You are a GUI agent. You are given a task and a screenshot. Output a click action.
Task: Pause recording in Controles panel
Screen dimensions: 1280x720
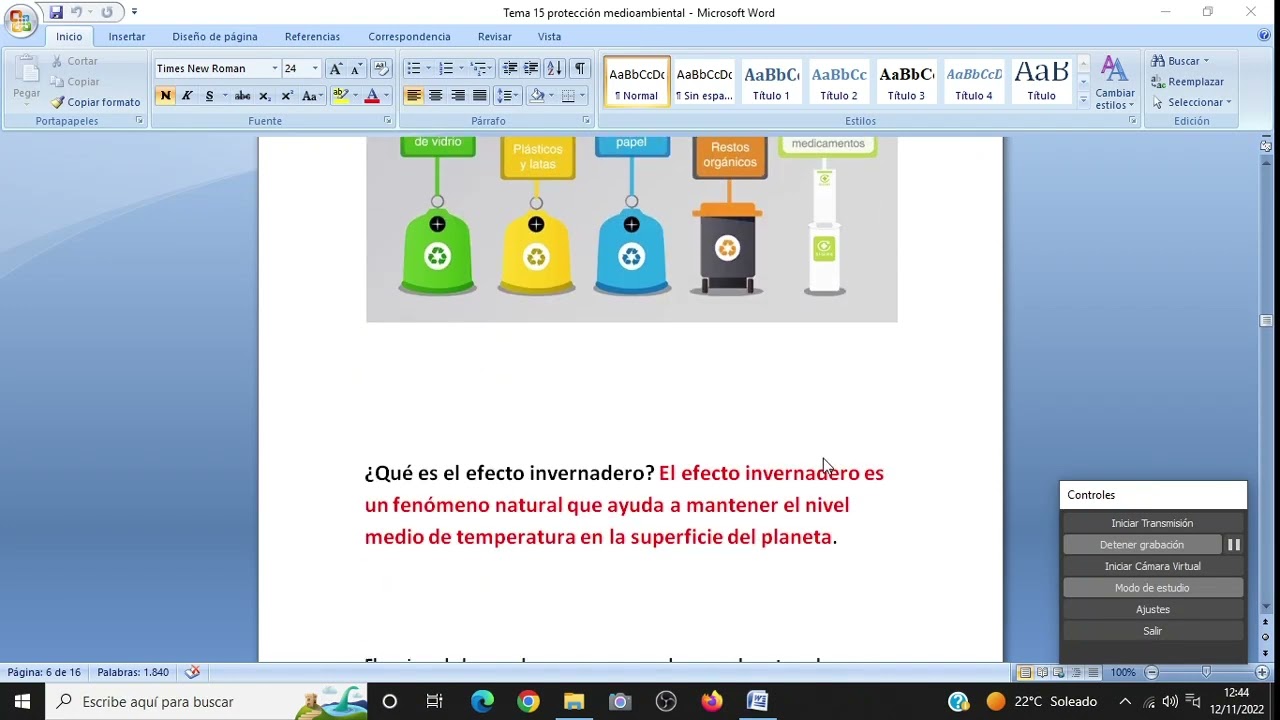point(1234,545)
